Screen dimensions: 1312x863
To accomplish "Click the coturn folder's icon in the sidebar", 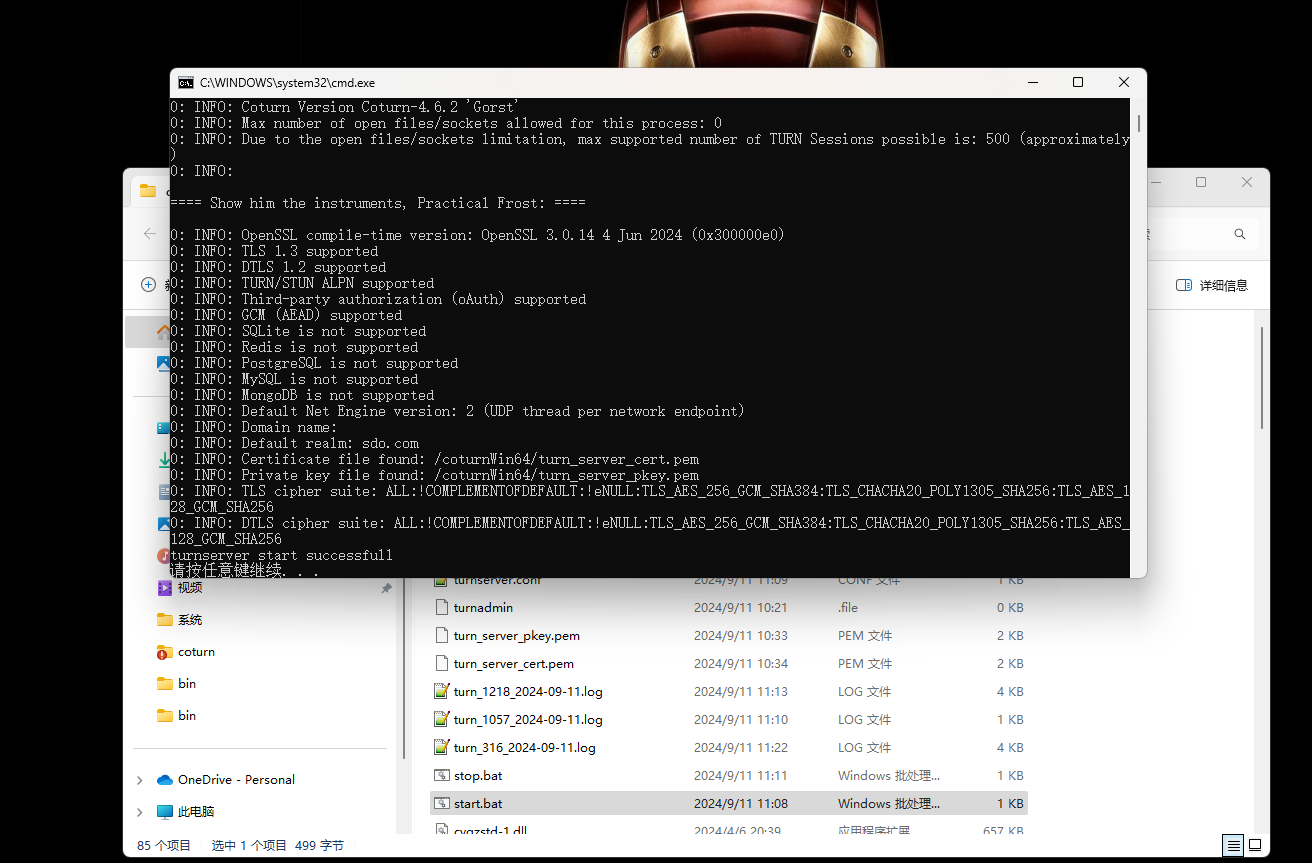I will coord(165,652).
